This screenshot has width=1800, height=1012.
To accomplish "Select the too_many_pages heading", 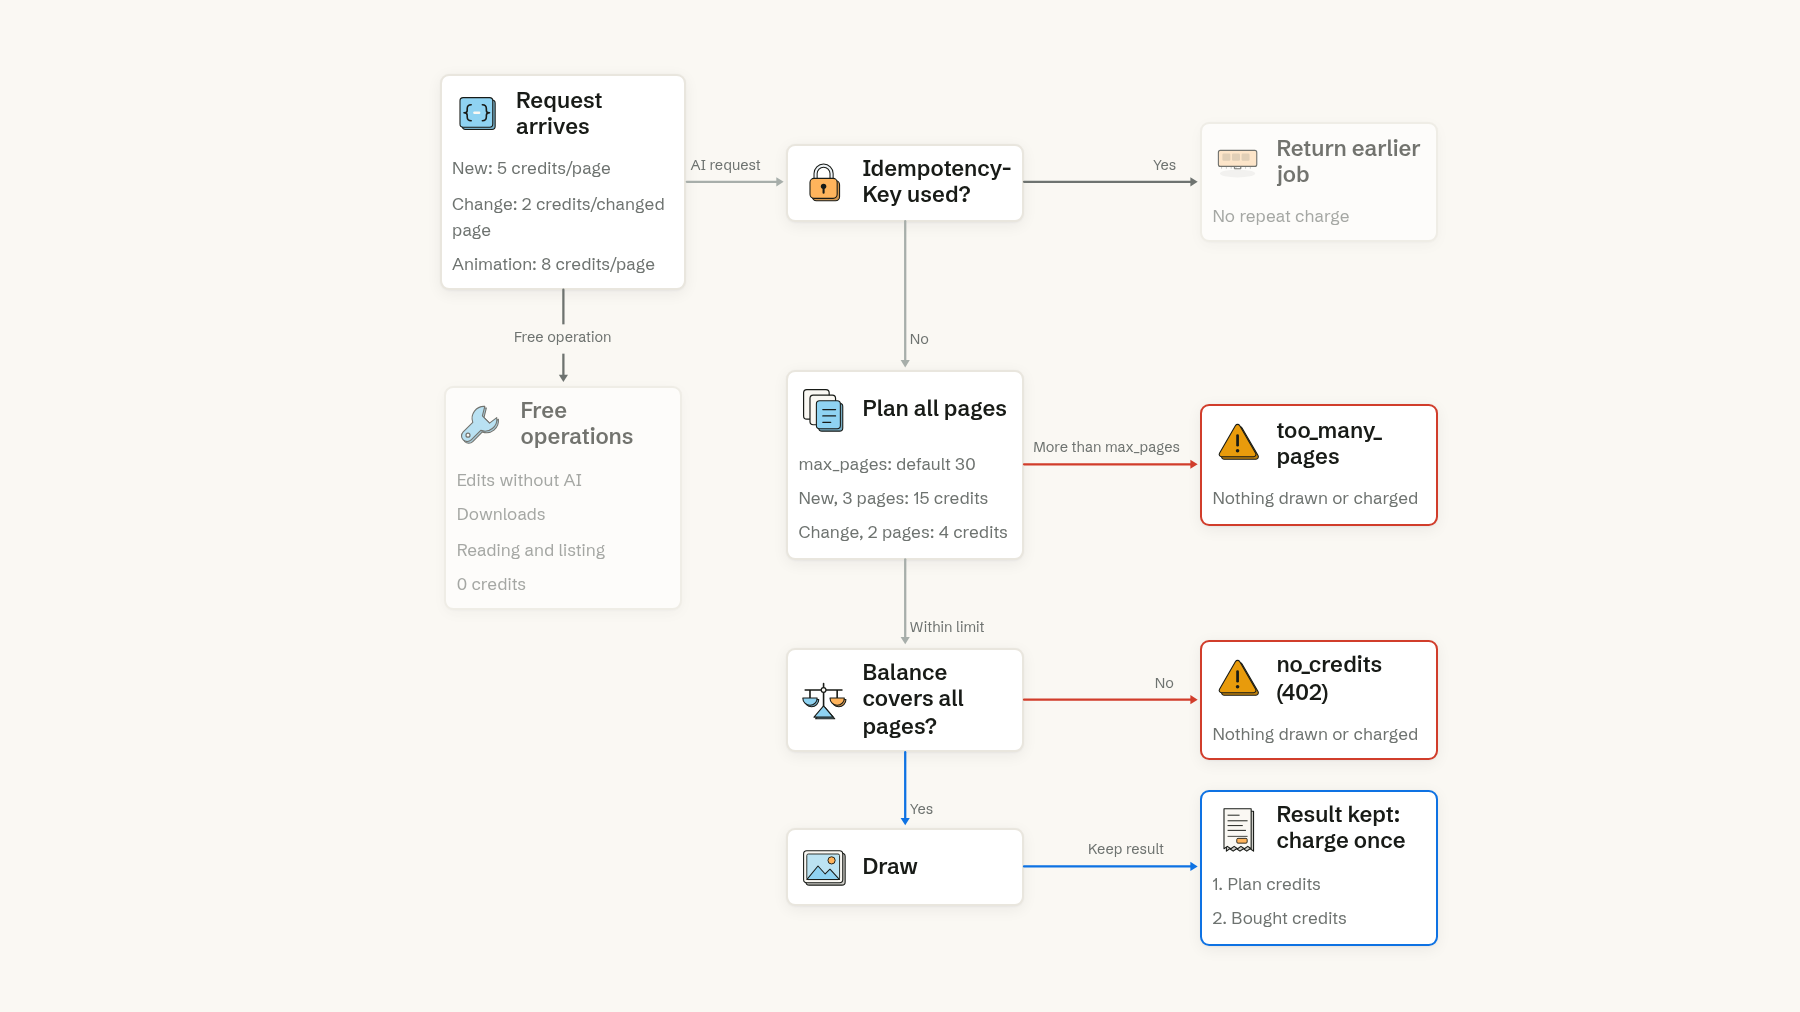I will [x=1329, y=443].
